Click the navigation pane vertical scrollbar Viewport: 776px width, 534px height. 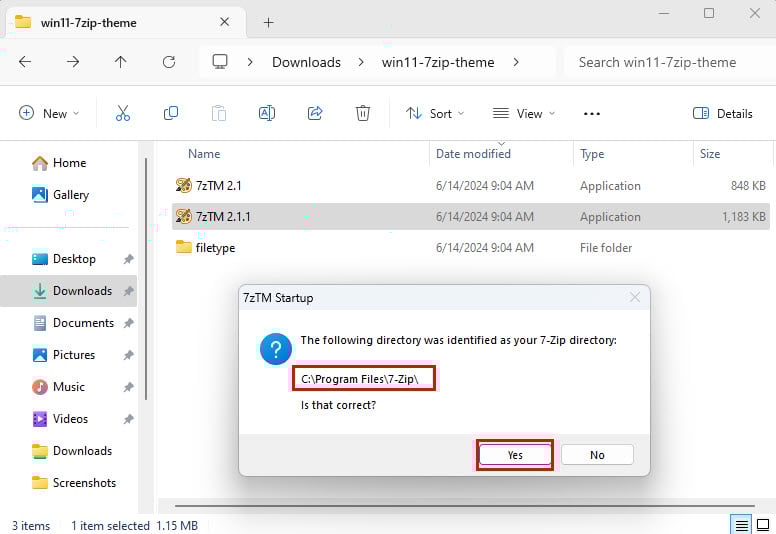pyautogui.click(x=146, y=279)
